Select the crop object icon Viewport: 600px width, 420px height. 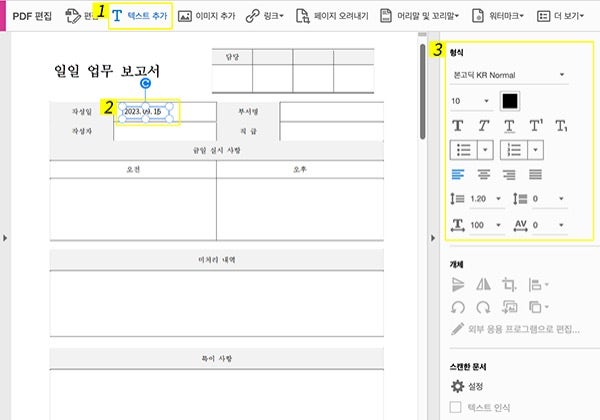(x=509, y=285)
